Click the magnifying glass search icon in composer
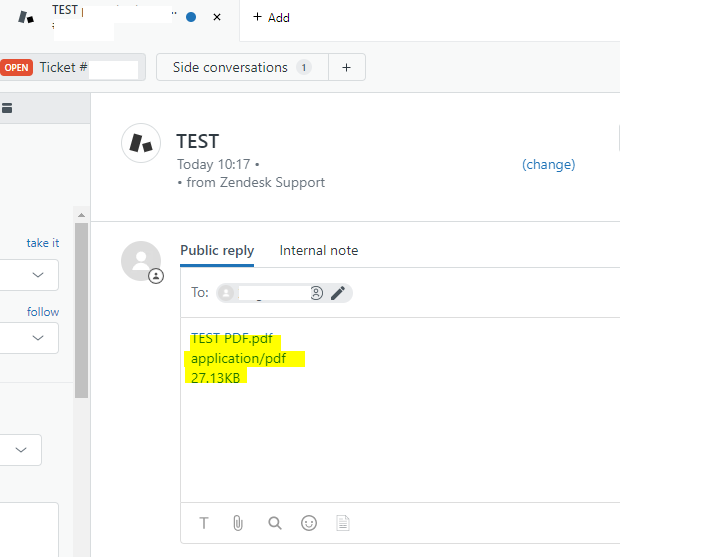This screenshot has width=704, height=557. click(x=275, y=523)
